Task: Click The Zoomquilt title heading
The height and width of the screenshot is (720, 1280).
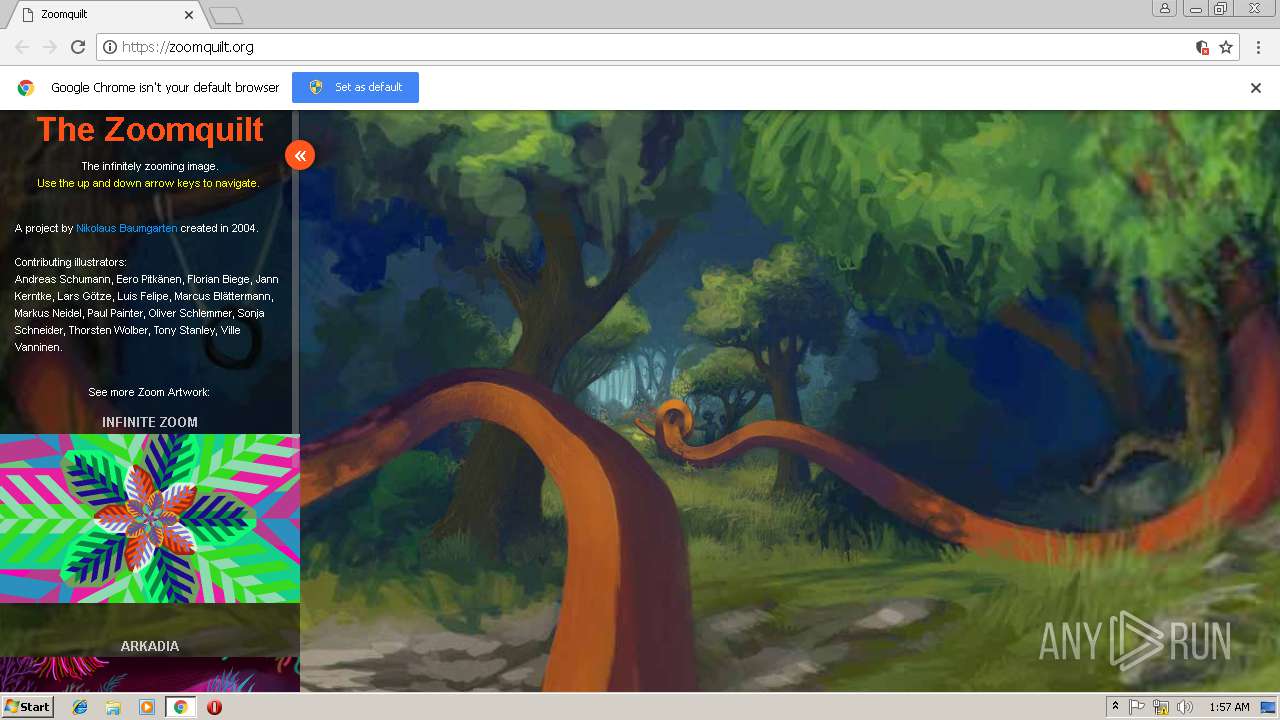Action: pyautogui.click(x=150, y=129)
